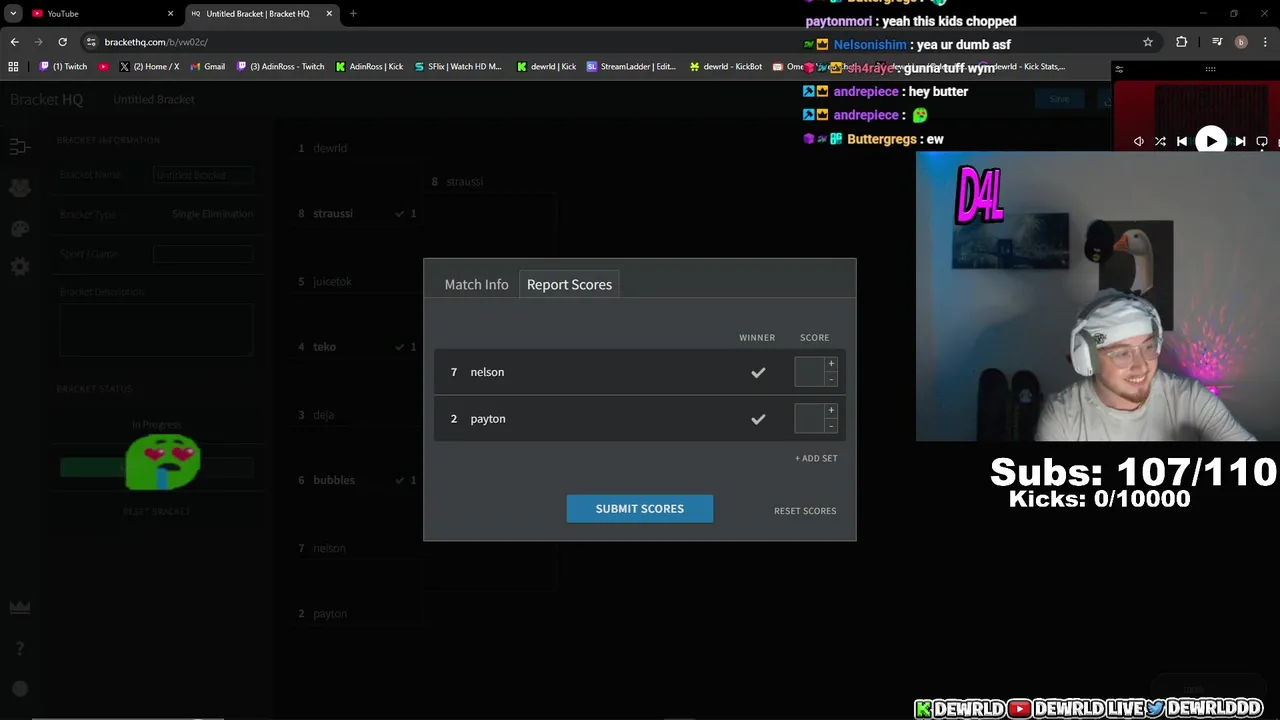The height and width of the screenshot is (720, 1280).
Task: Skip to previous track in media popup
Action: (1182, 141)
